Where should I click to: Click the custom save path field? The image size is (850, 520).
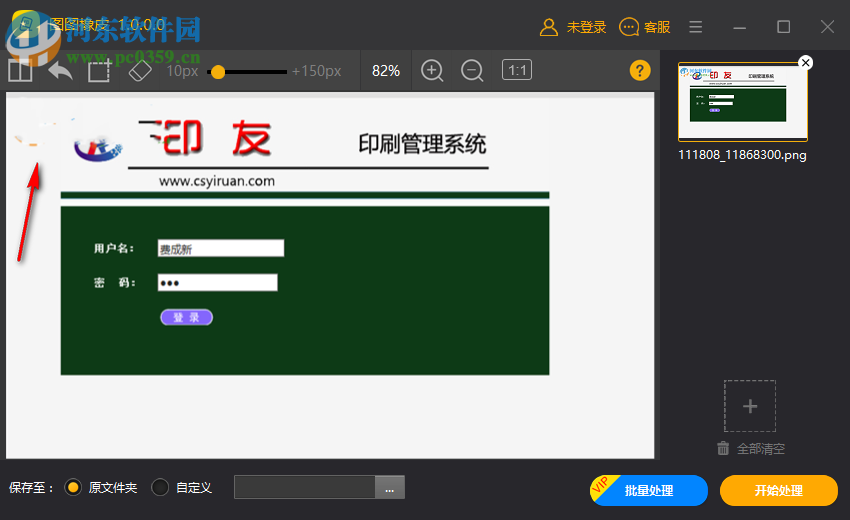pos(305,487)
